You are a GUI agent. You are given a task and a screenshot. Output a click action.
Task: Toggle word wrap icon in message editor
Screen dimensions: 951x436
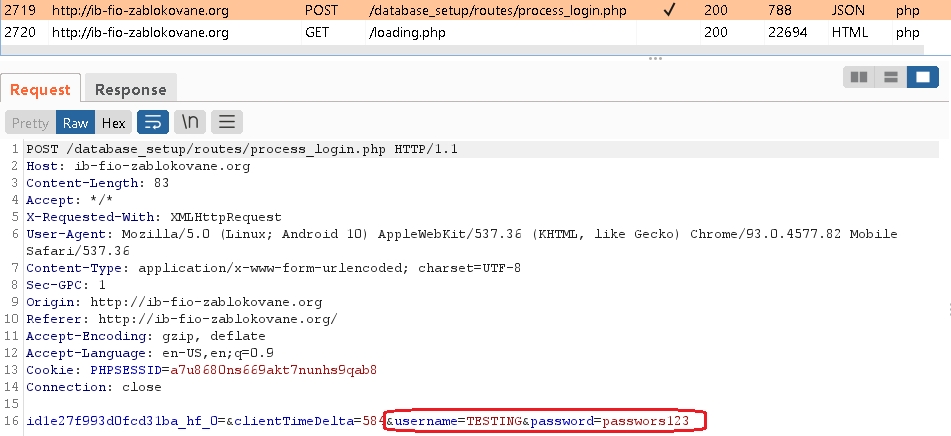[153, 123]
